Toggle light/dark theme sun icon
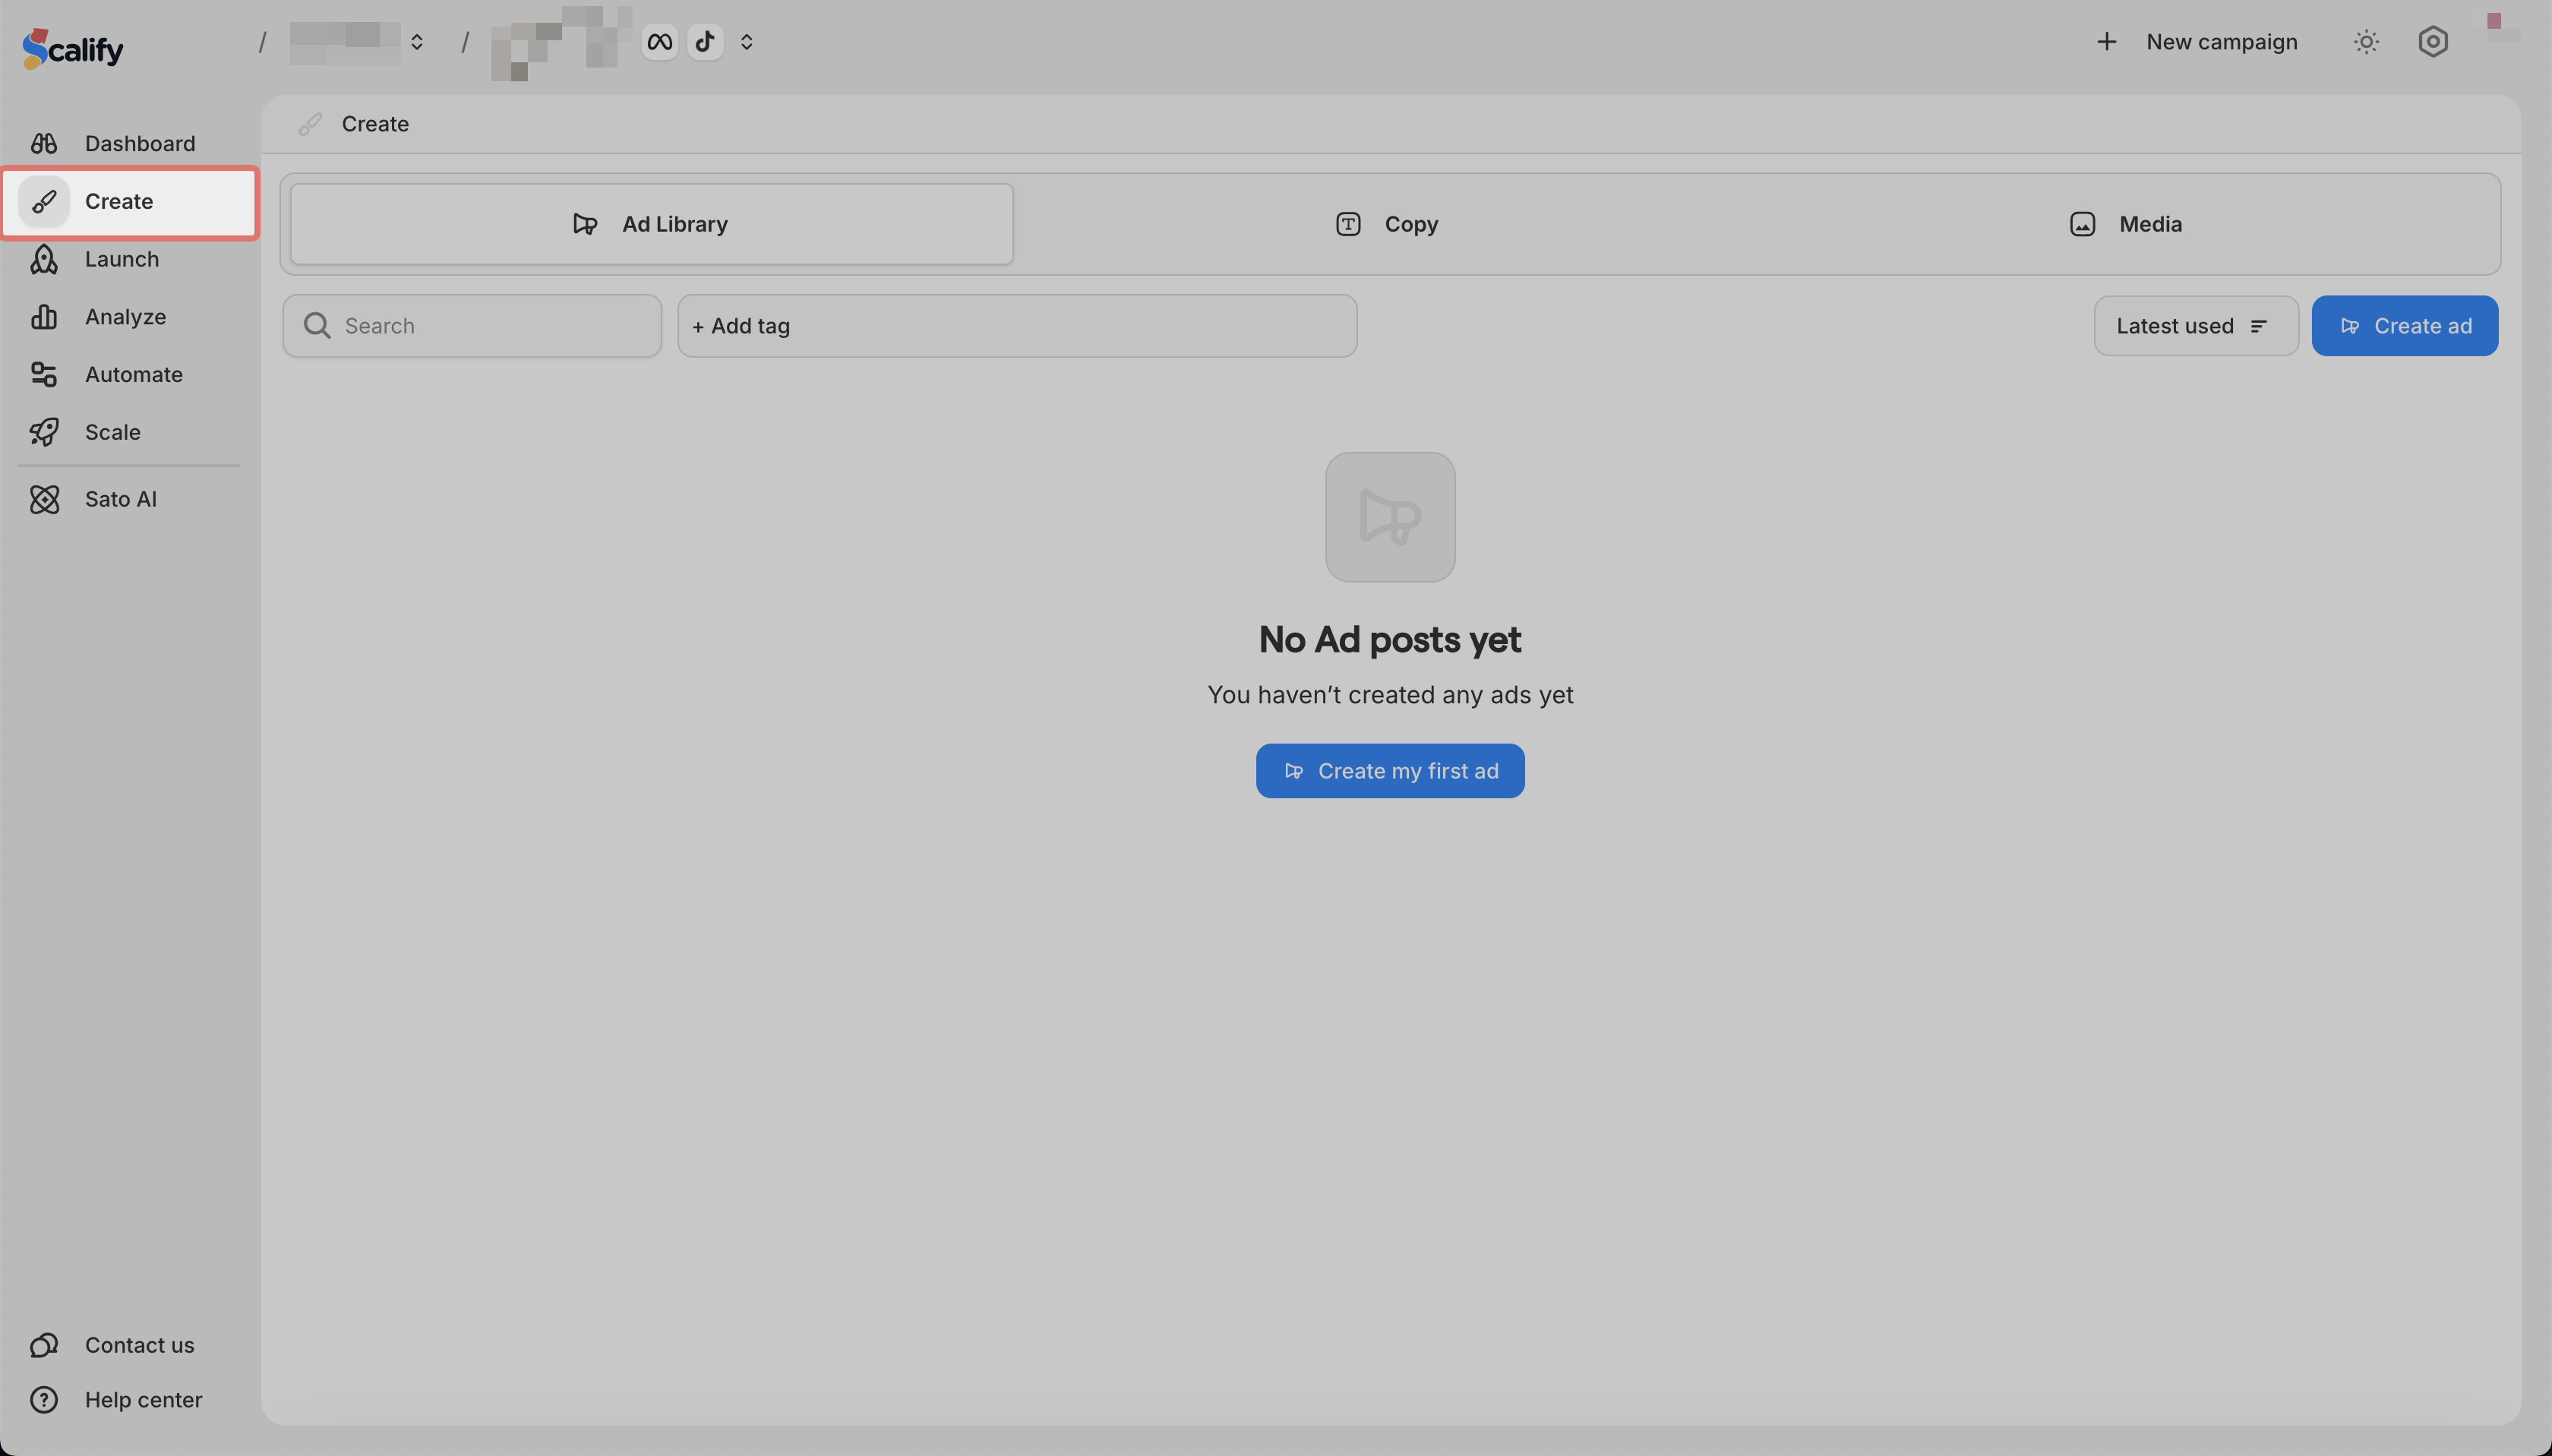The width and height of the screenshot is (2552, 1456). tap(2365, 42)
